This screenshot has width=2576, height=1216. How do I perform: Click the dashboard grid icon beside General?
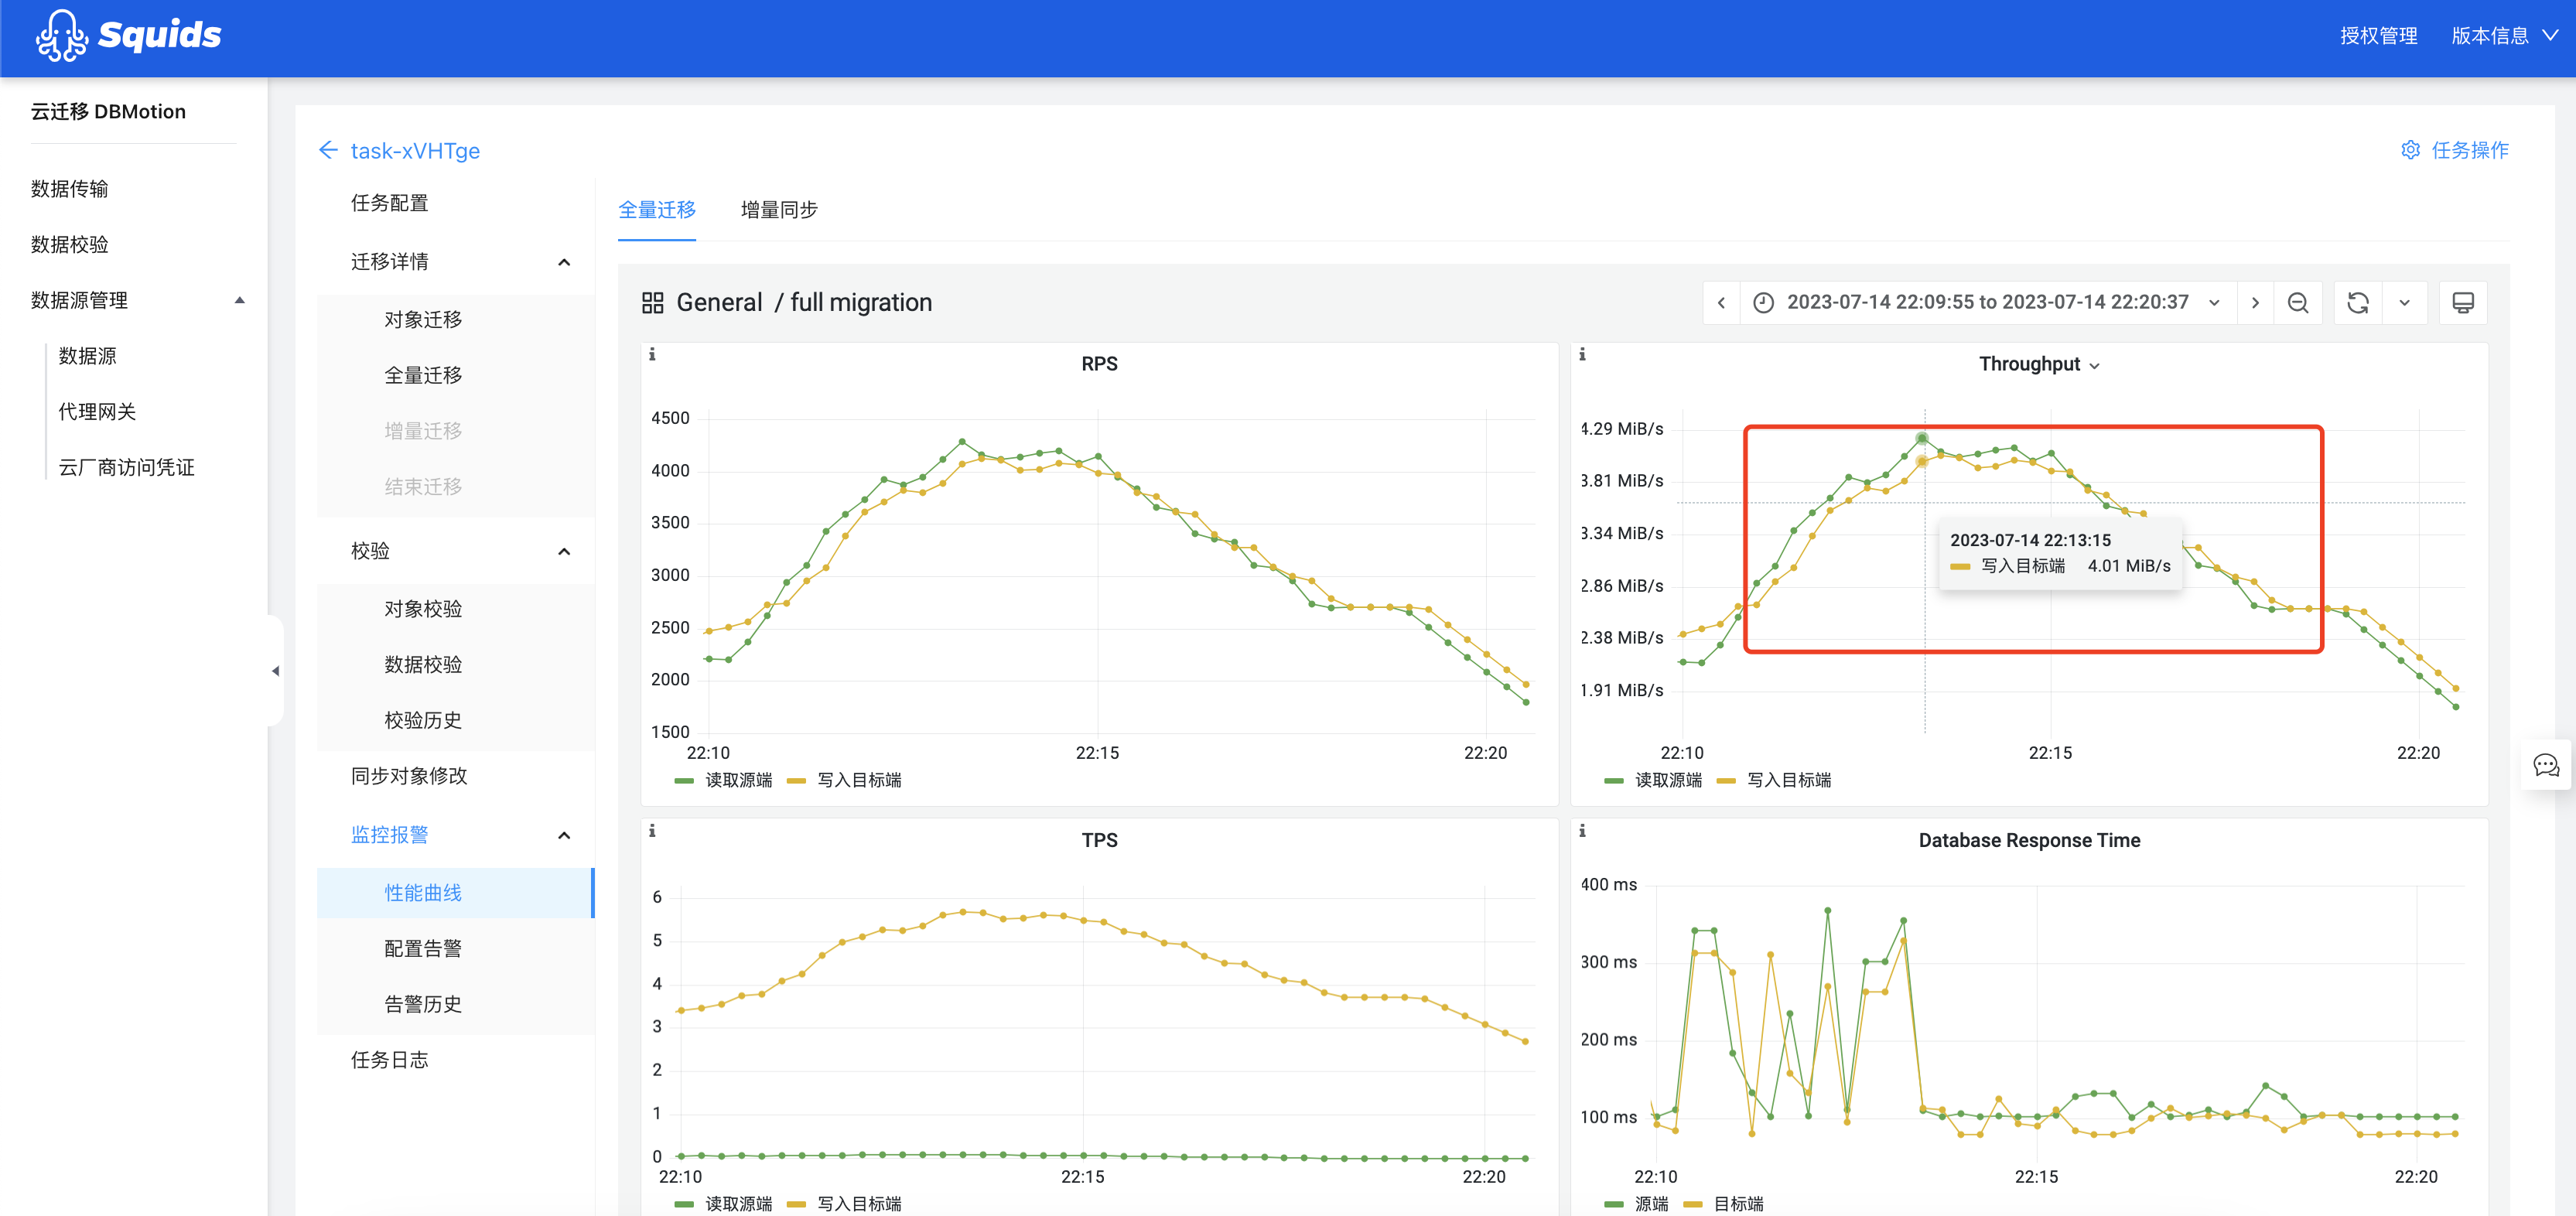(x=653, y=303)
